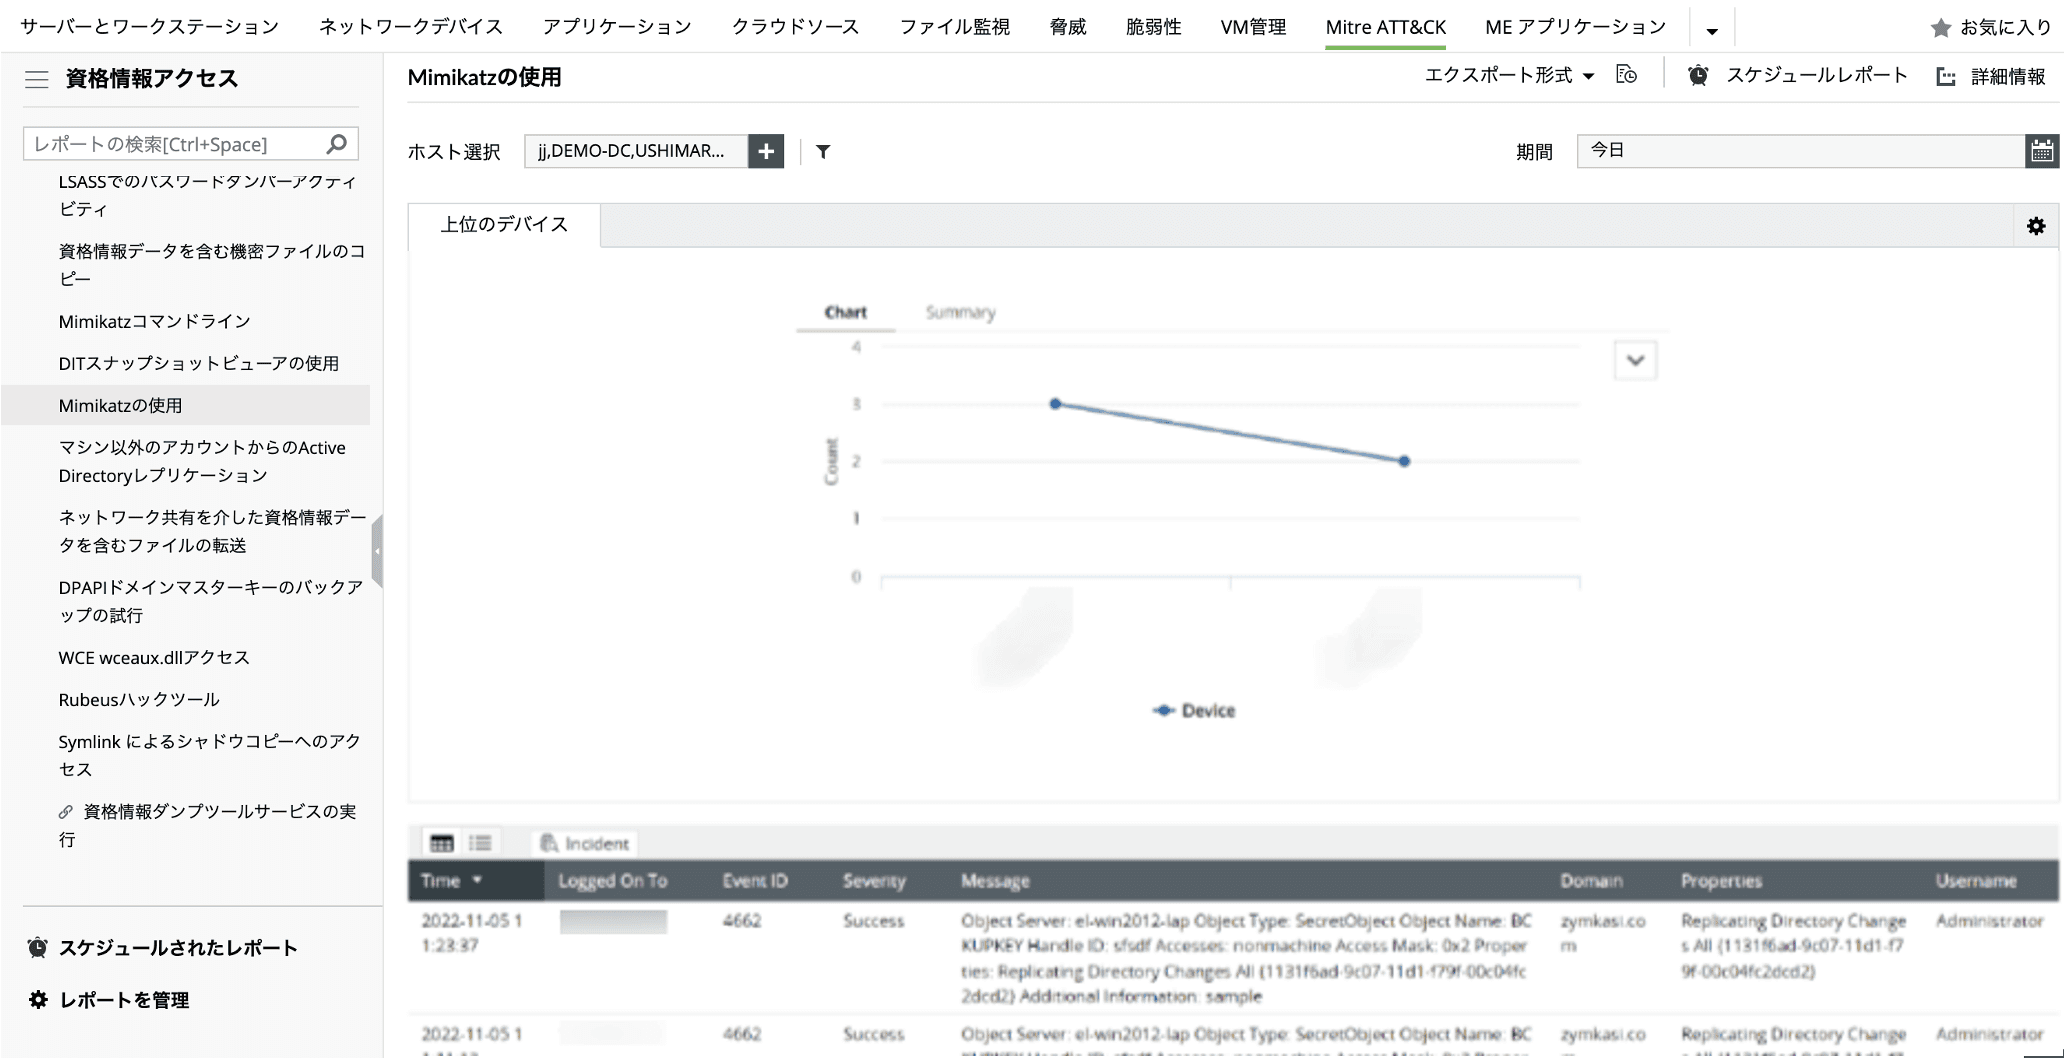Select the 上位のデバイス tab
The width and height of the screenshot is (2064, 1058).
click(x=504, y=225)
